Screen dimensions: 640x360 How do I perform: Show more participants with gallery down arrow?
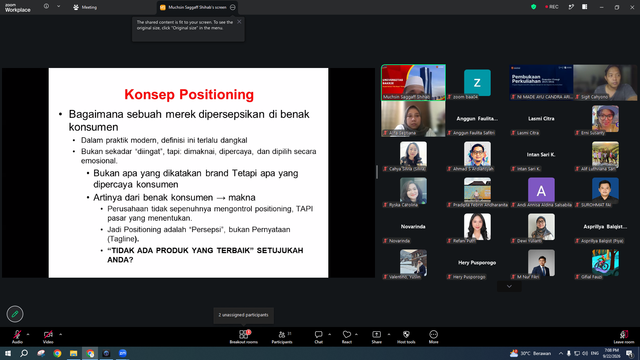pyautogui.click(x=509, y=287)
